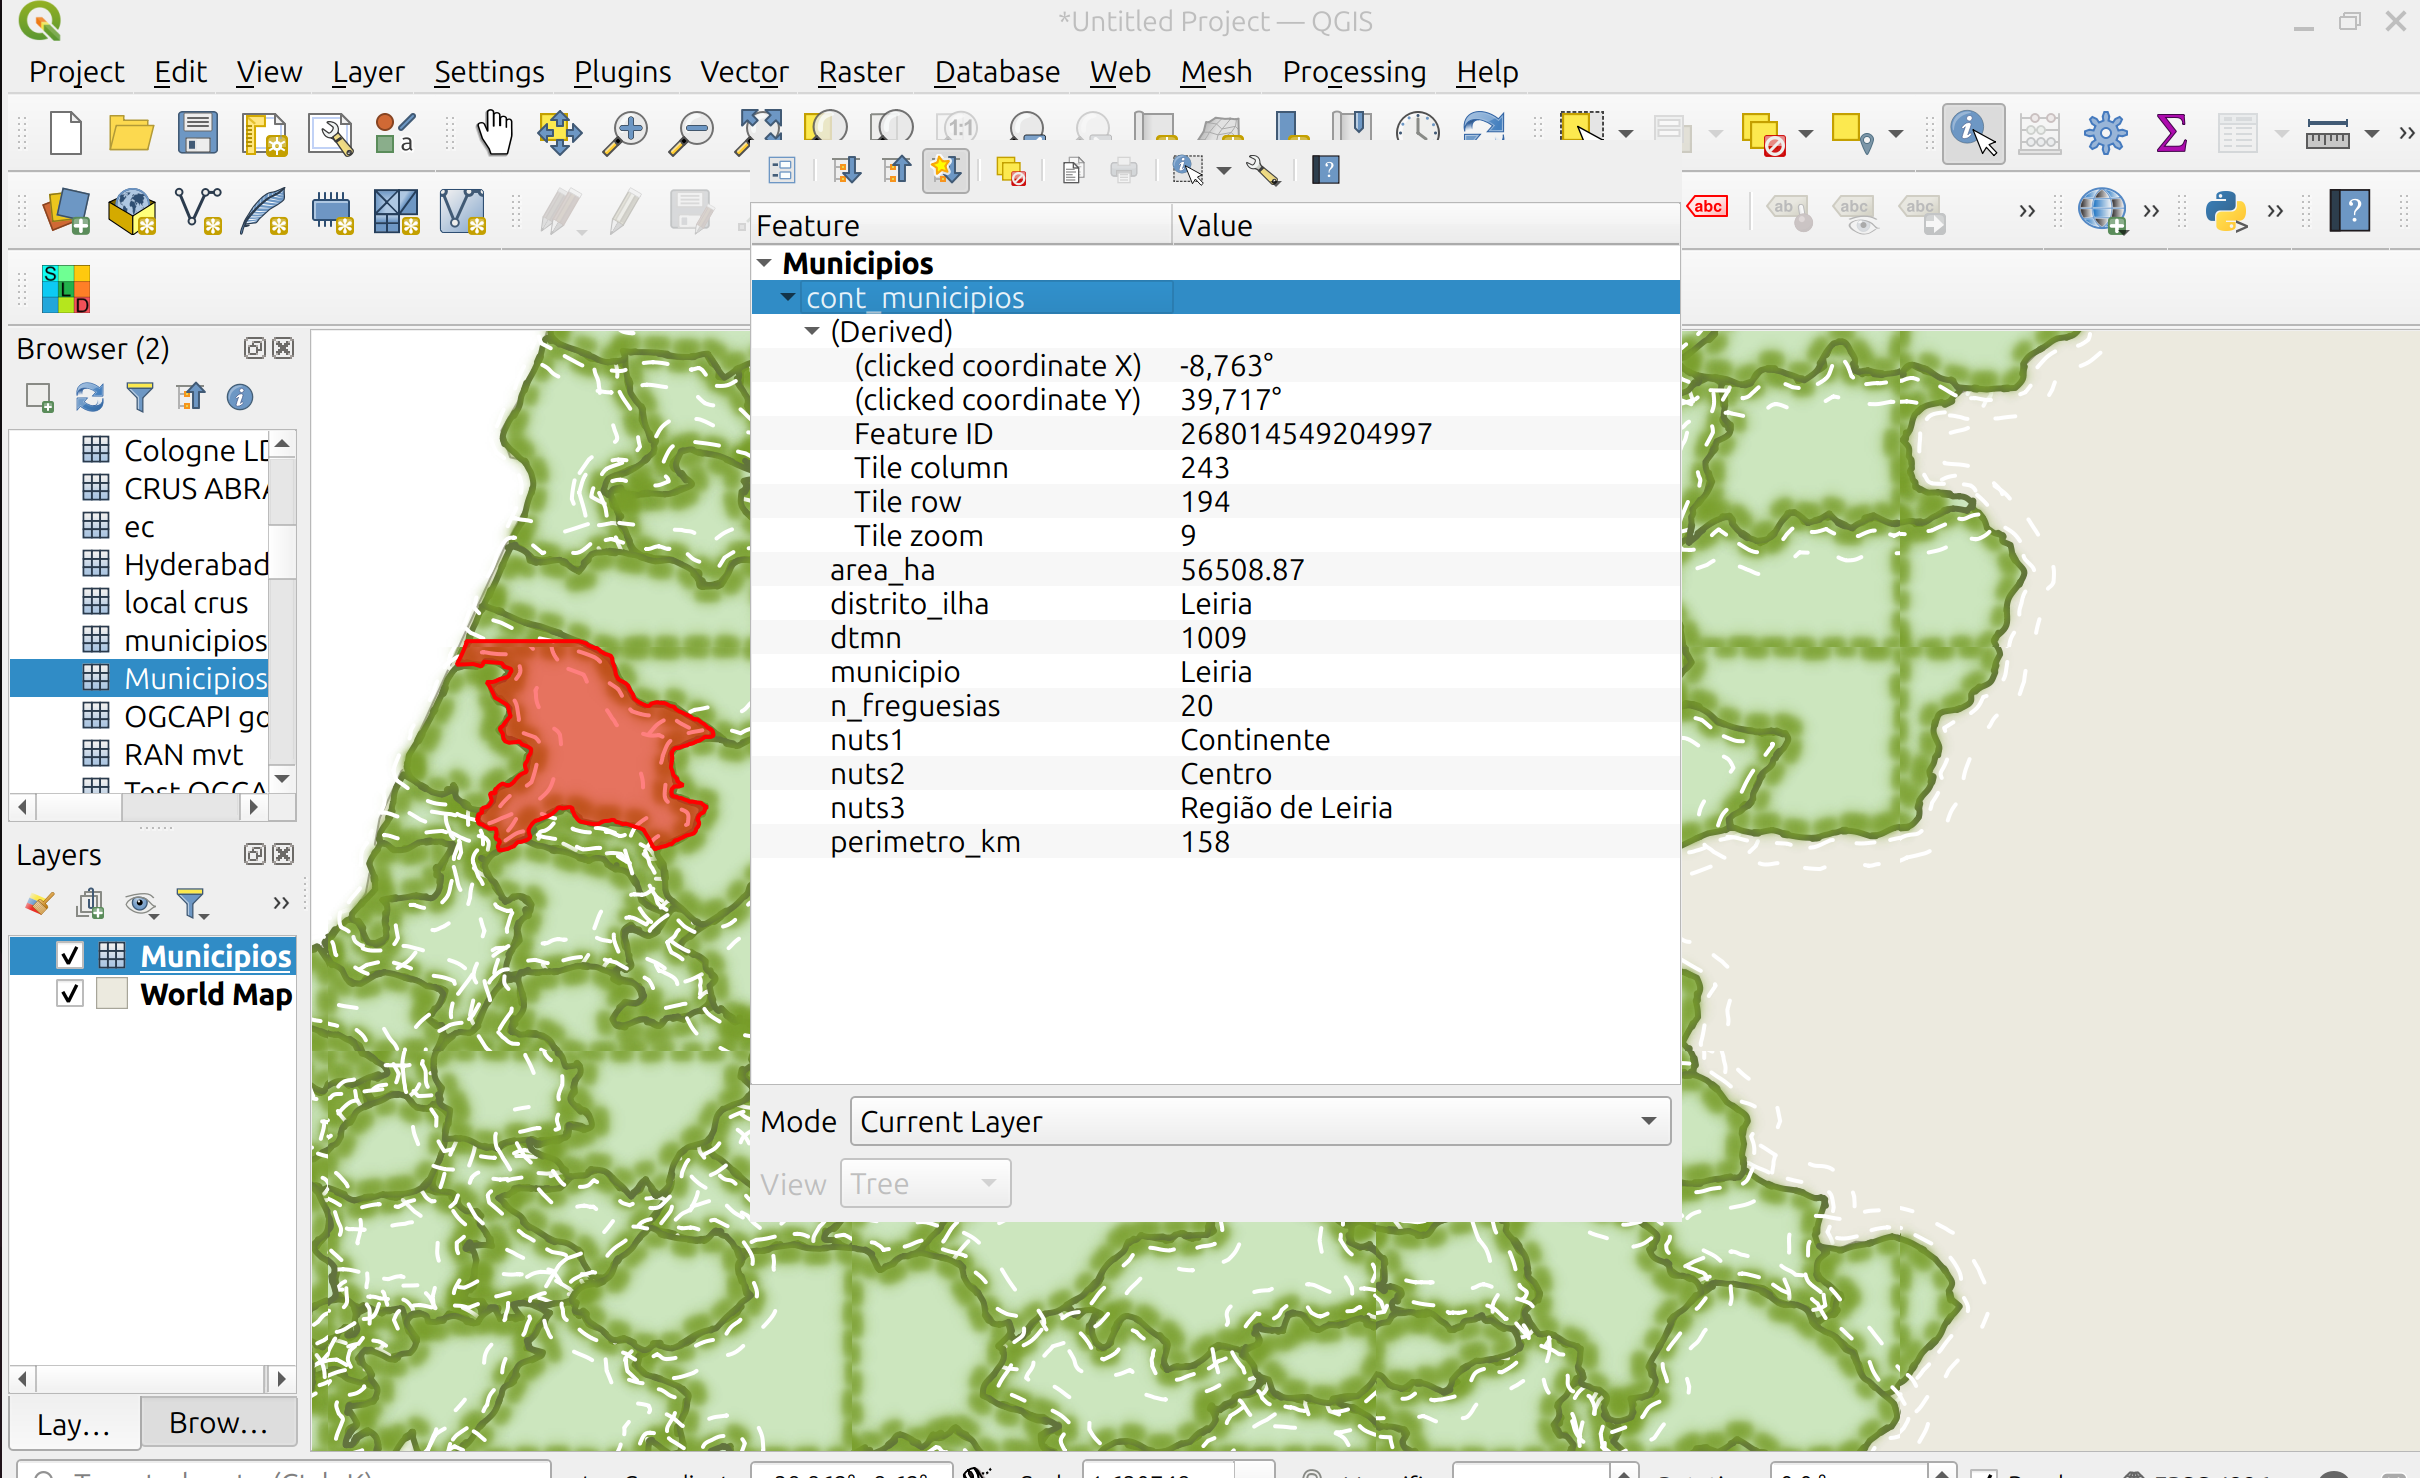Viewport: 2420px width, 1478px height.
Task: Open the Processing Toolbox gear icon
Action: 2105,132
